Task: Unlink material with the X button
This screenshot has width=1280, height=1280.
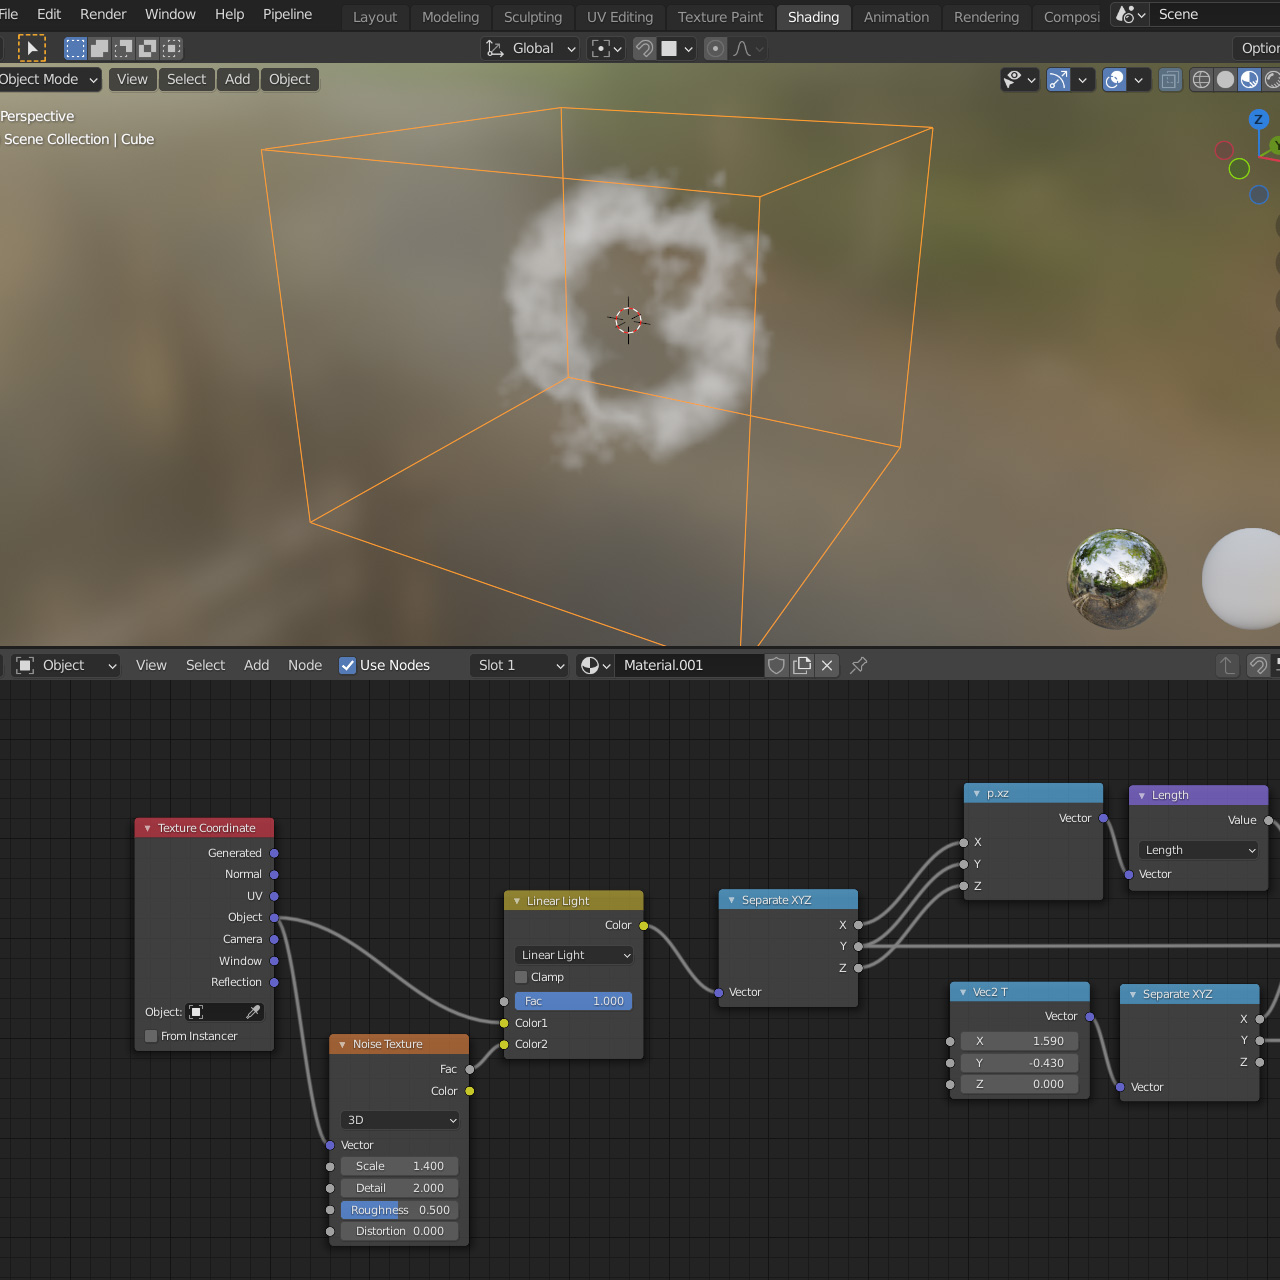Action: click(x=827, y=665)
